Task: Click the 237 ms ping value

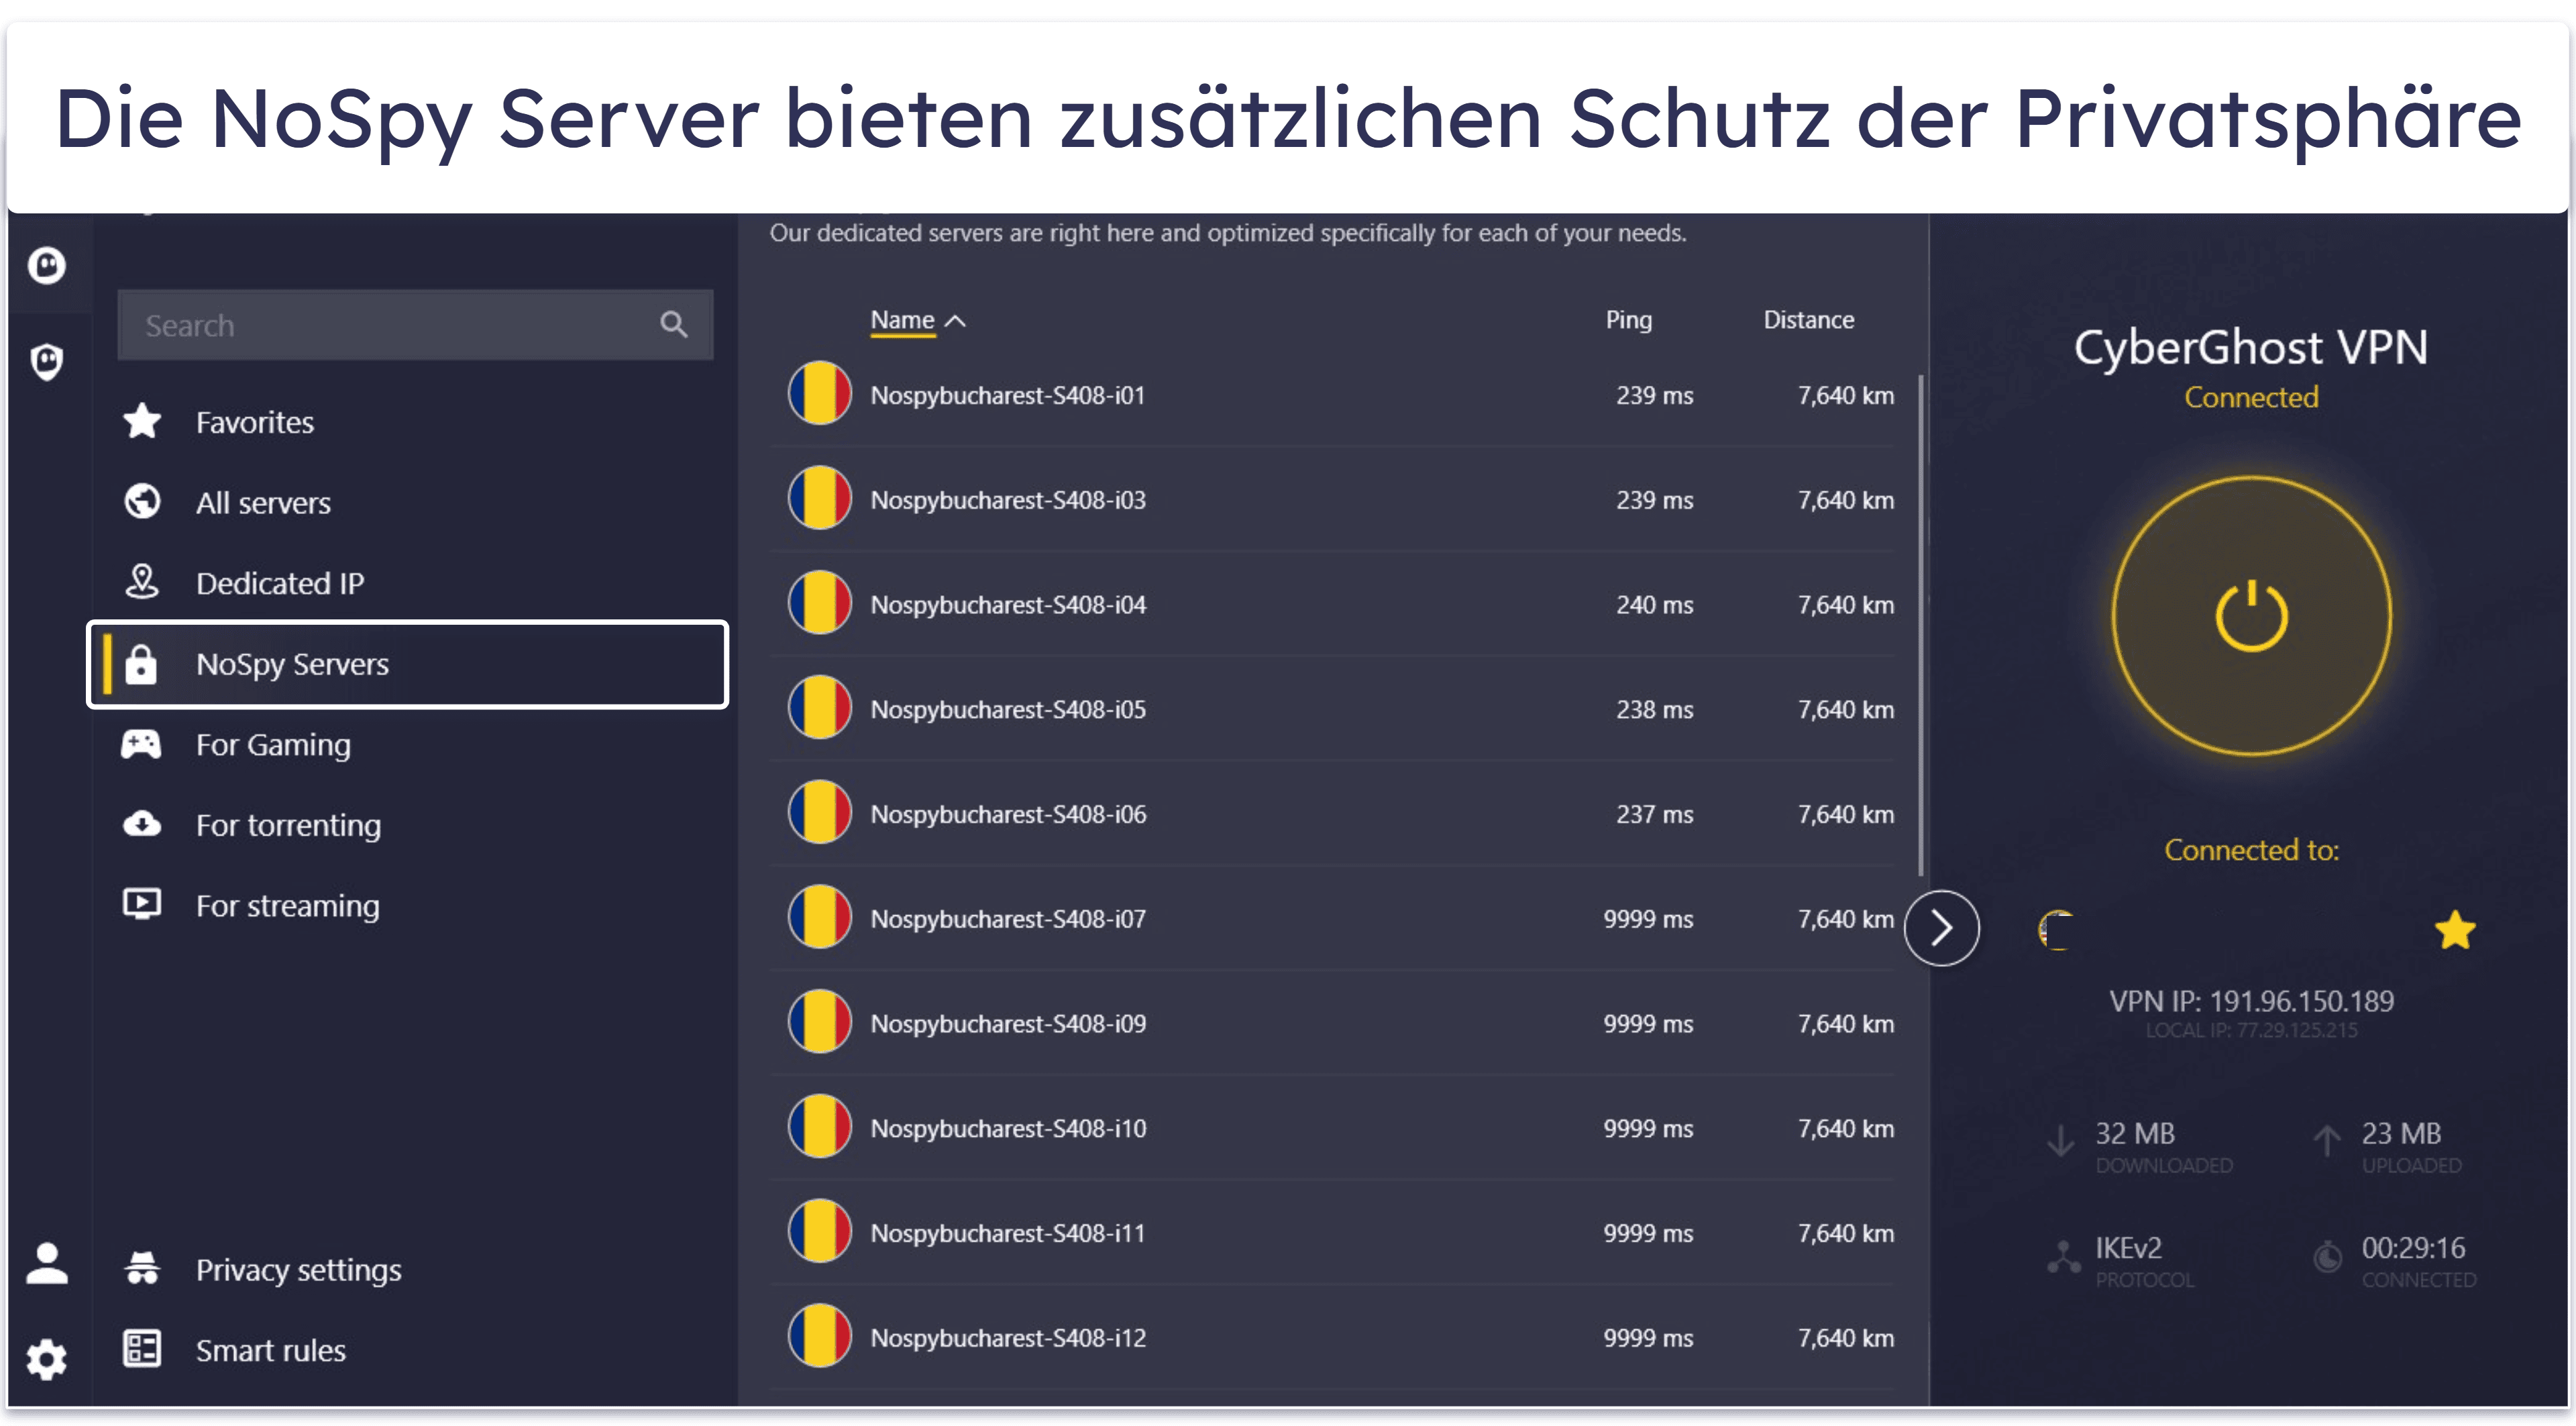Action: click(x=1654, y=814)
